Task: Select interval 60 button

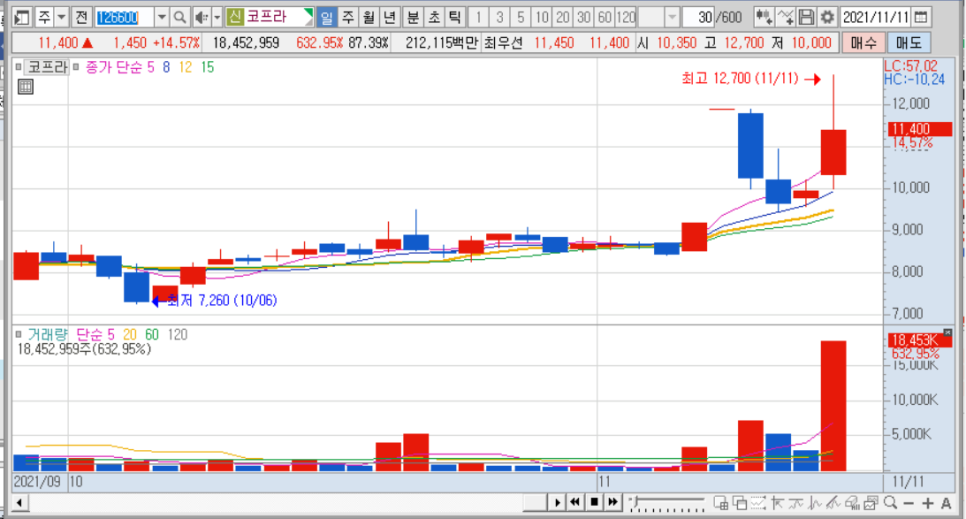Action: 604,17
